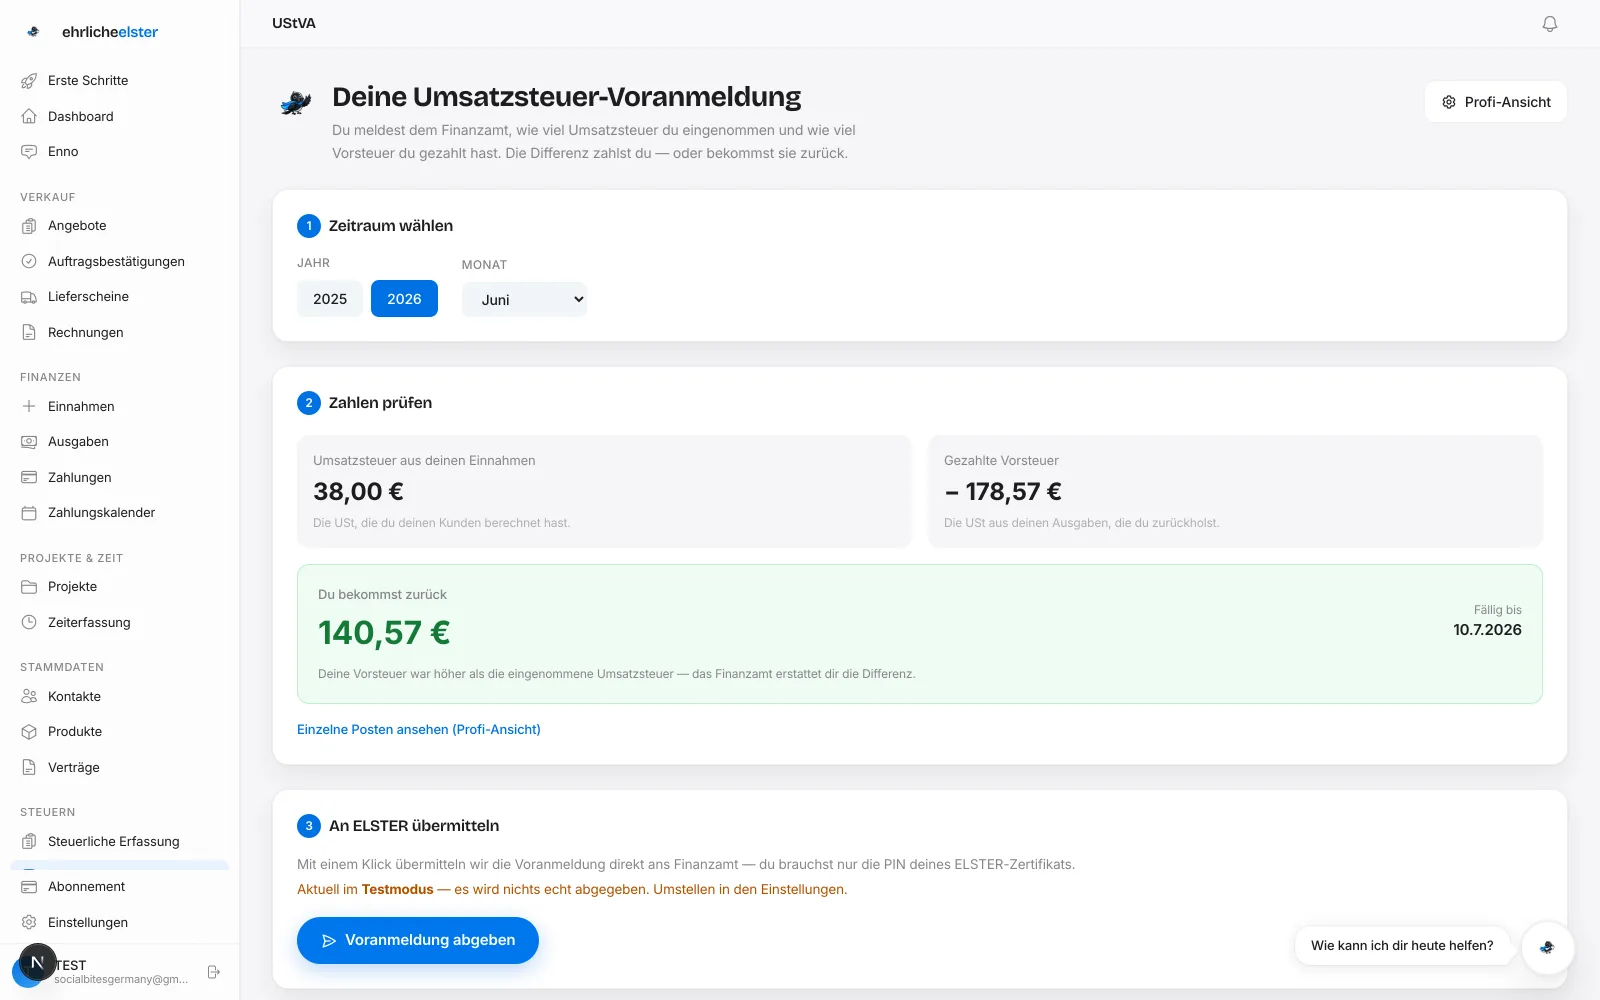This screenshot has width=1600, height=1000.
Task: Click the Dashboard home icon
Action: pos(29,116)
